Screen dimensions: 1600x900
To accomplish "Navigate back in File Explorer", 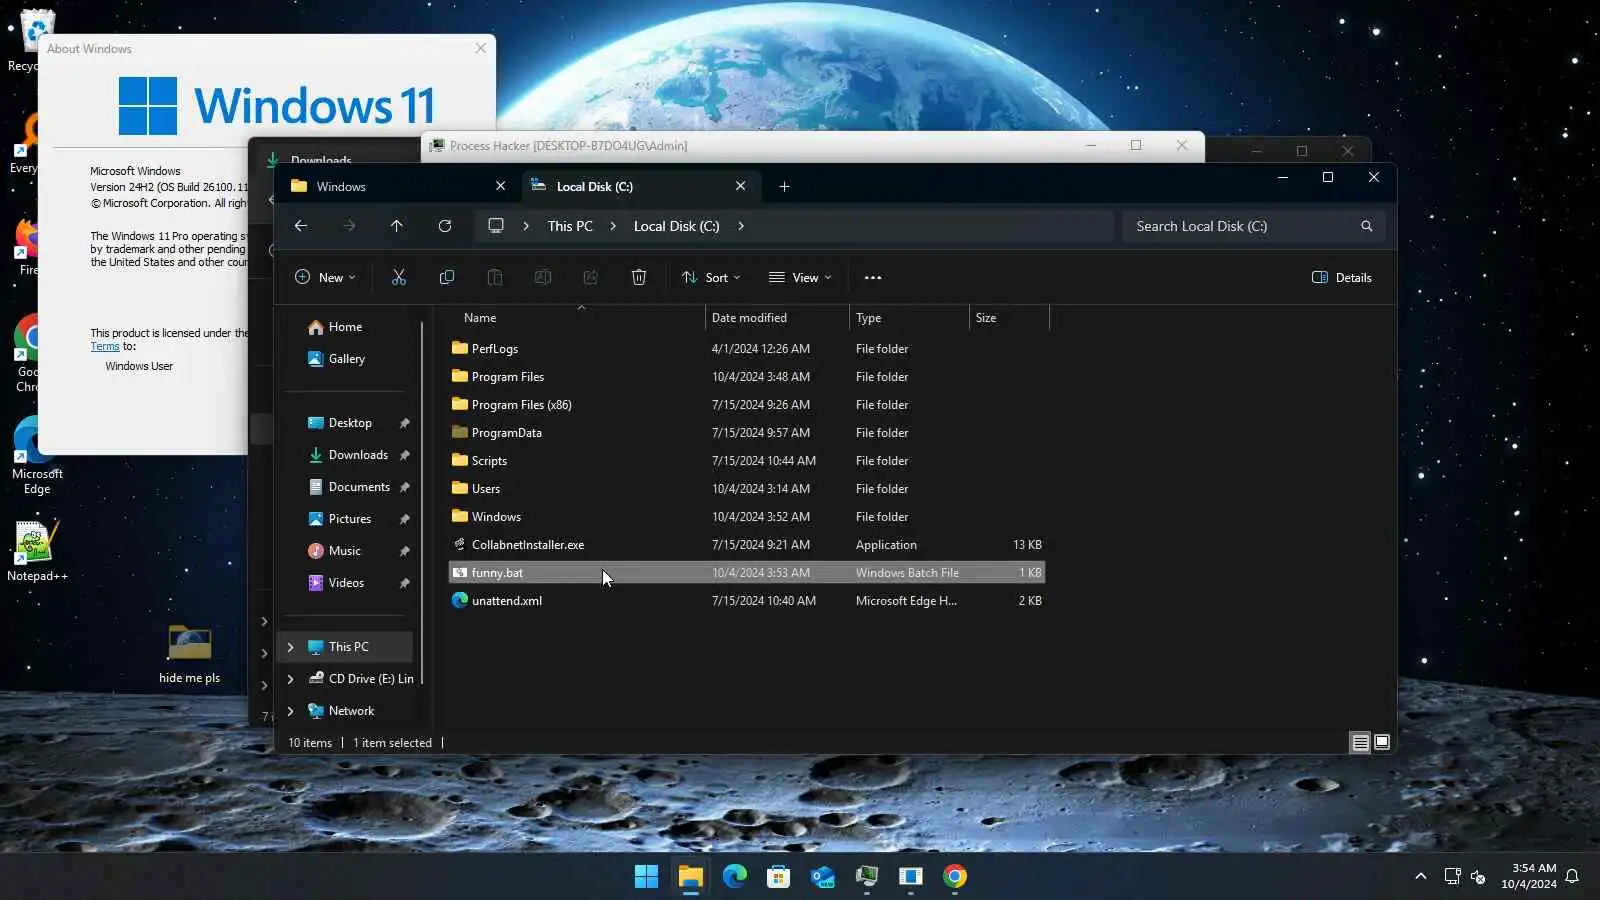I will coord(301,226).
